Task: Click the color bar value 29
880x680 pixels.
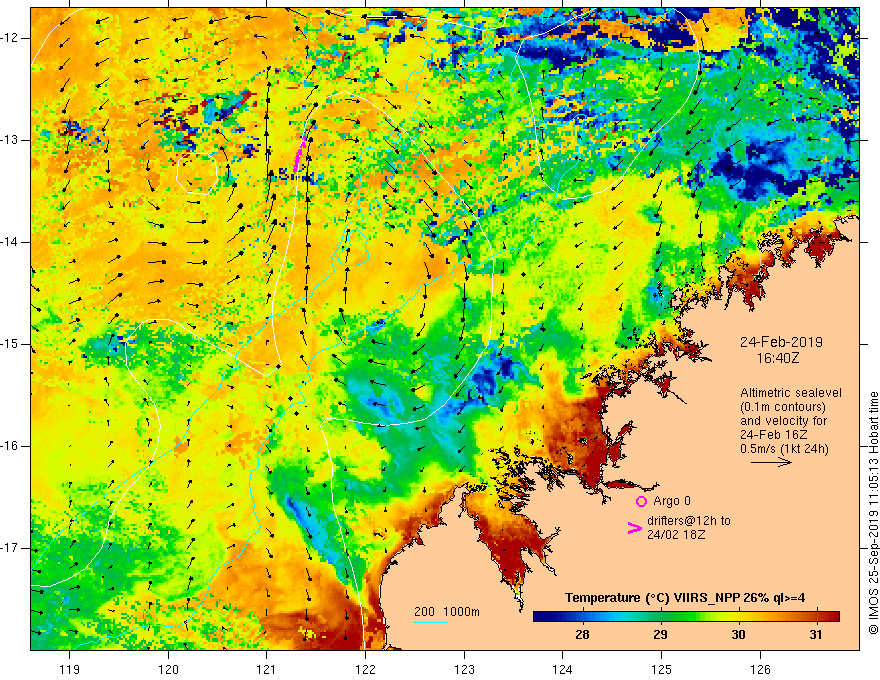Action: (x=660, y=635)
